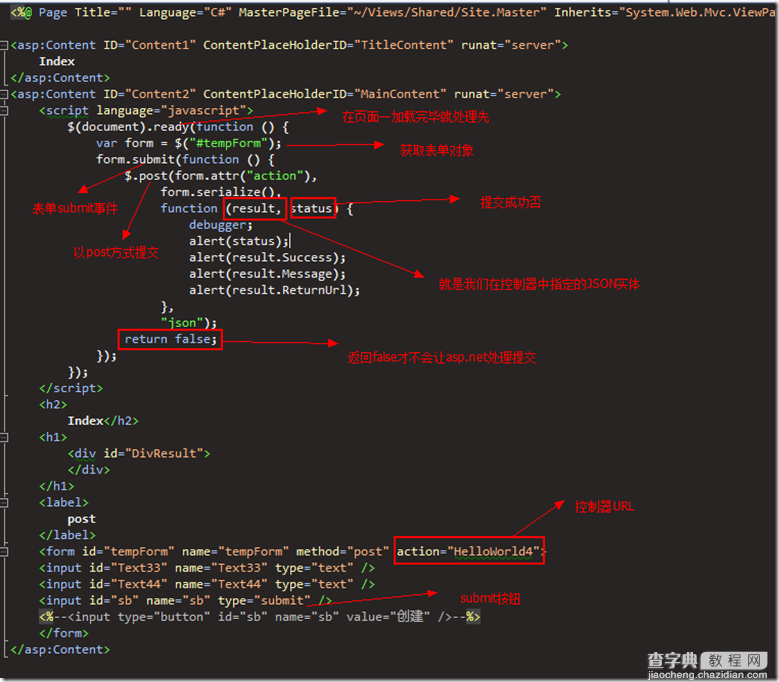Collapse the script language="javascript" block

coord(3,111)
